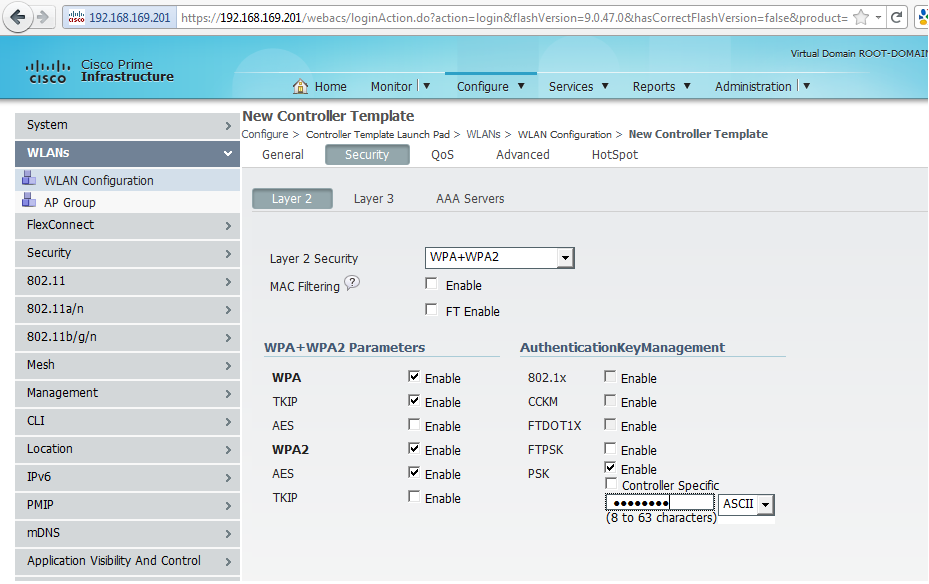Expand the 802.11b/g/n sidebar section
This screenshot has width=929, height=584.
point(127,338)
